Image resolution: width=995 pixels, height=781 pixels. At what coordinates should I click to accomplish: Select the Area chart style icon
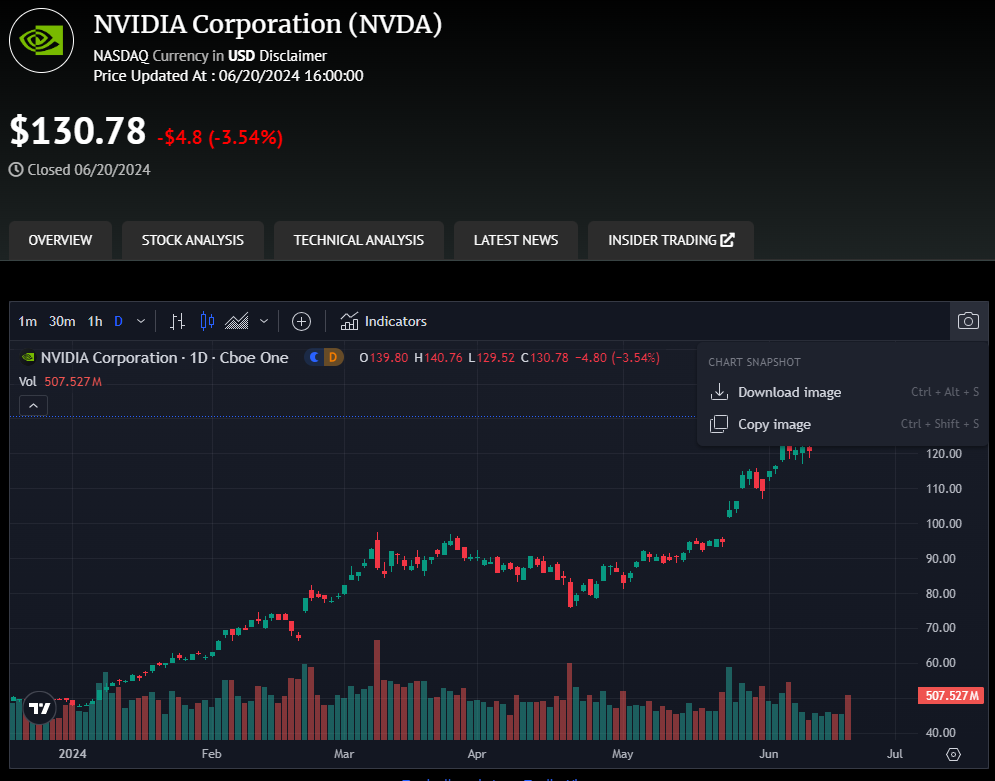coord(237,321)
